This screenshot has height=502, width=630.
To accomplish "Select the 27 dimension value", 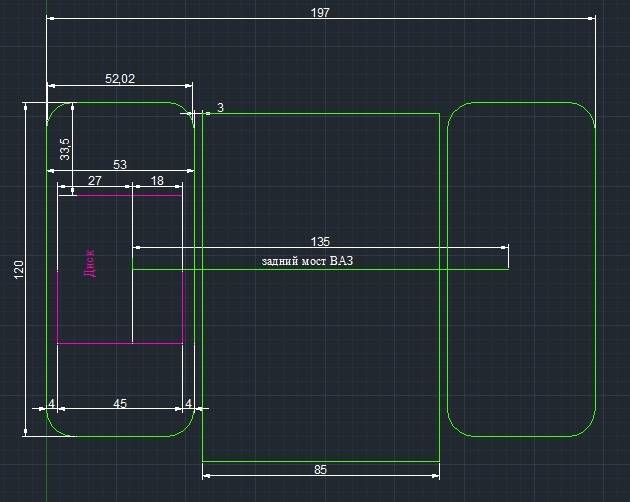I will [95, 180].
